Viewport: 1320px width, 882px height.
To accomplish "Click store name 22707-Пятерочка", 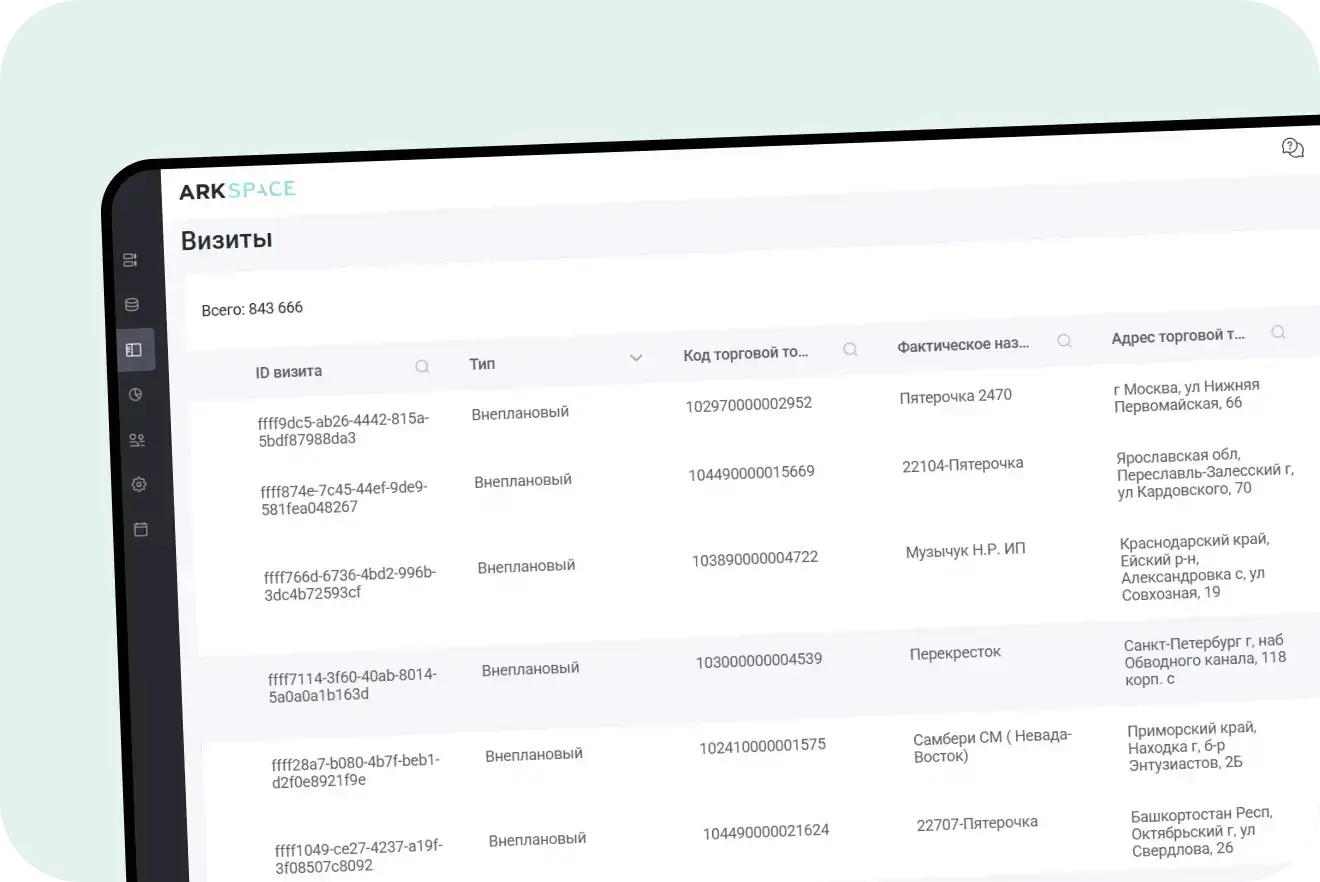I will pos(977,823).
